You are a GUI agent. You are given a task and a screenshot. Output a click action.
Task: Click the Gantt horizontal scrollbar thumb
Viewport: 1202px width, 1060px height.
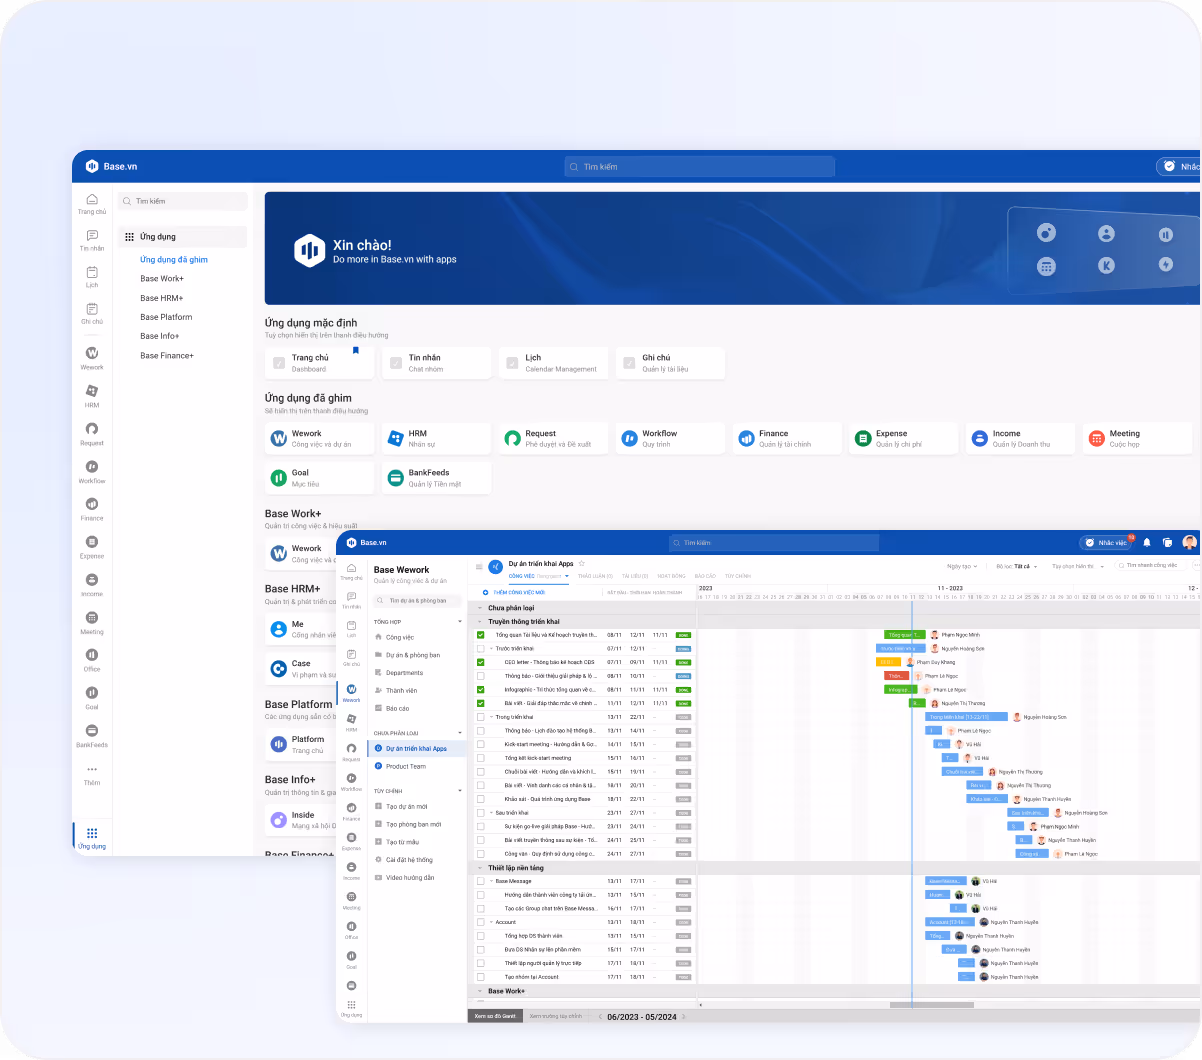point(931,1005)
